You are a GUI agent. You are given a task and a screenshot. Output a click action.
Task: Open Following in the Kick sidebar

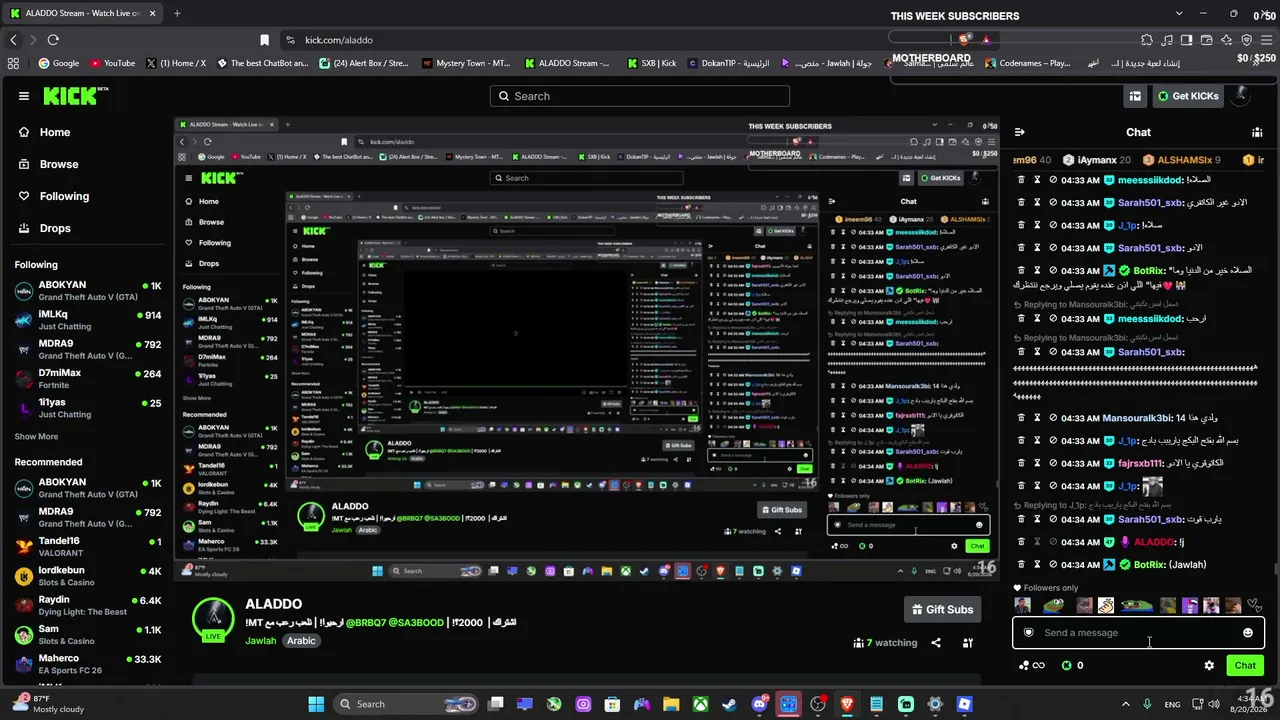[54, 196]
